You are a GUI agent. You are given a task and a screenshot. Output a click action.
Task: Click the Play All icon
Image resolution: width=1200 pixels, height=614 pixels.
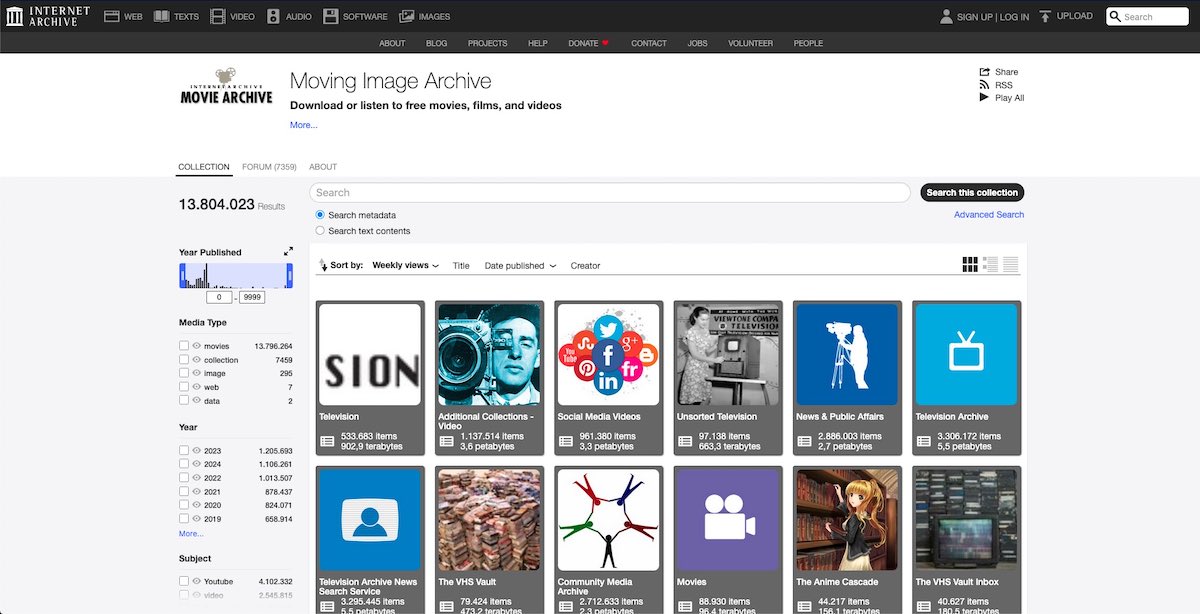point(985,98)
